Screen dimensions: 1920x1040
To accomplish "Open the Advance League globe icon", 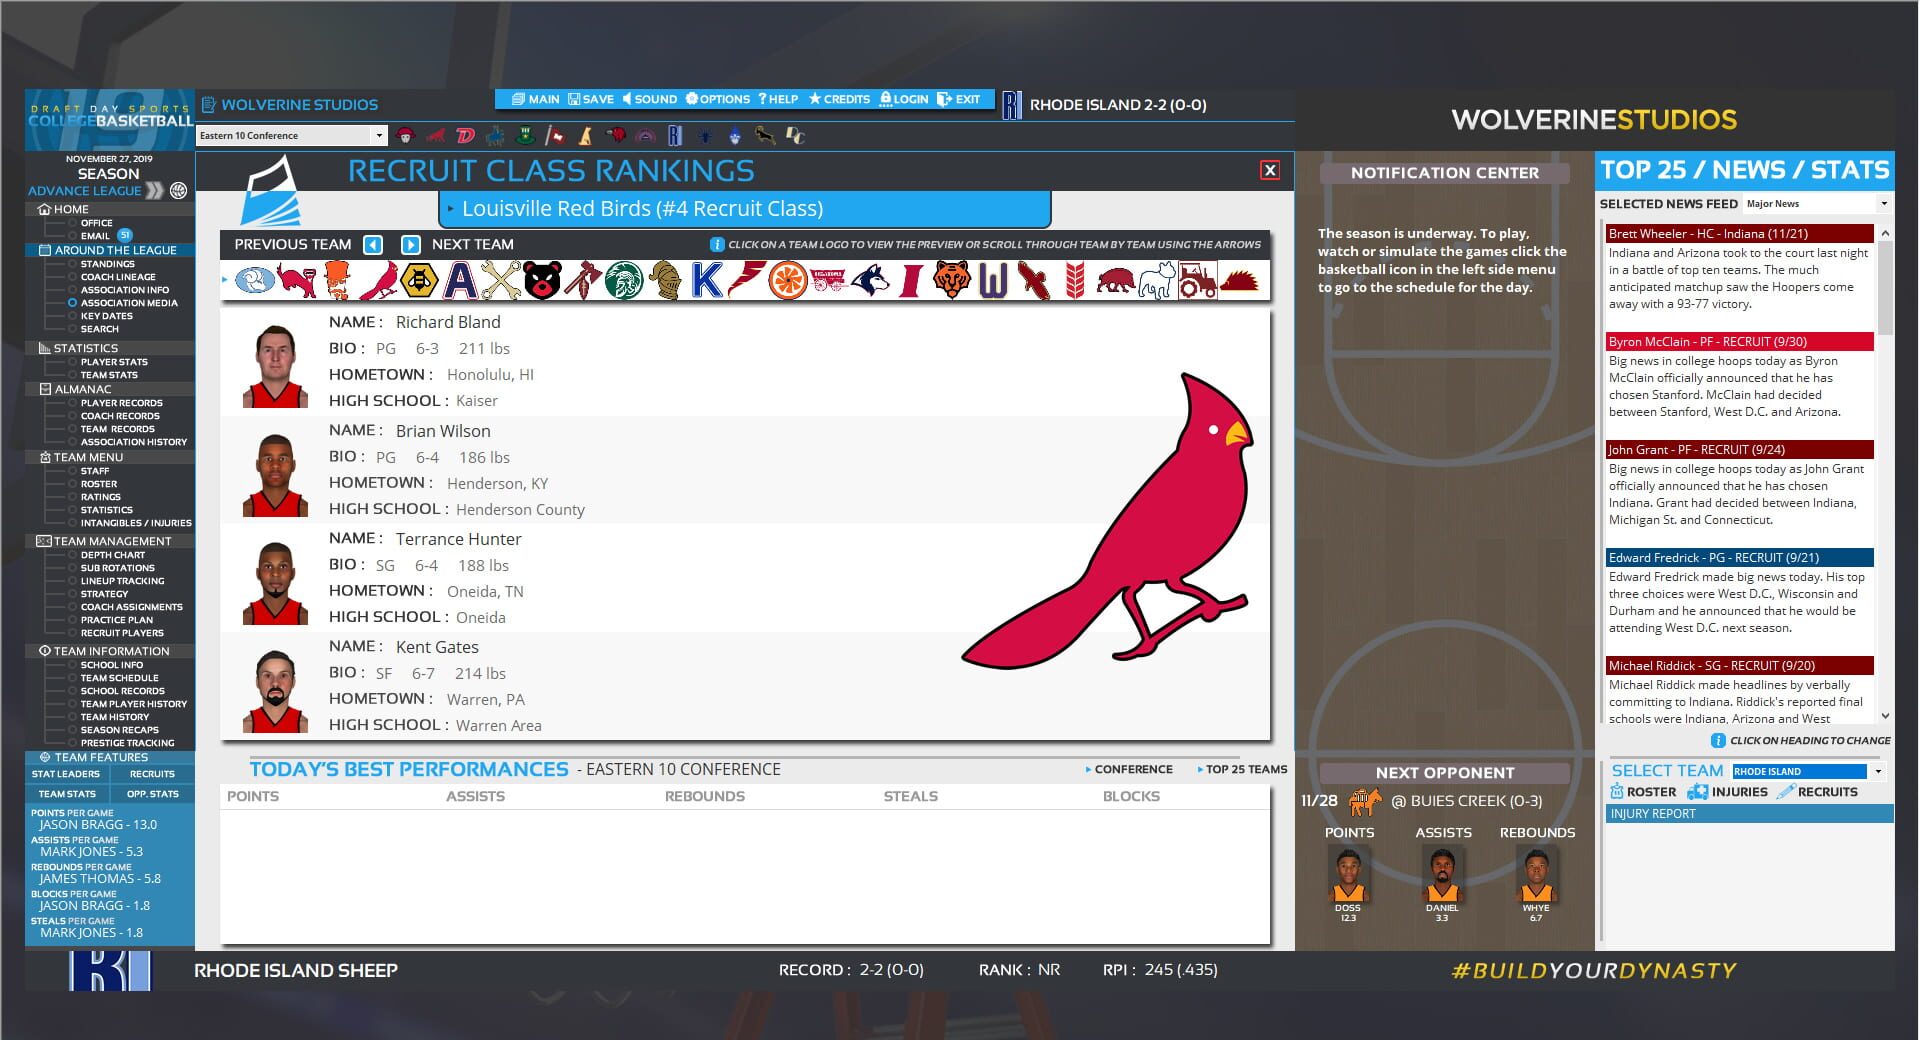I will tap(178, 191).
